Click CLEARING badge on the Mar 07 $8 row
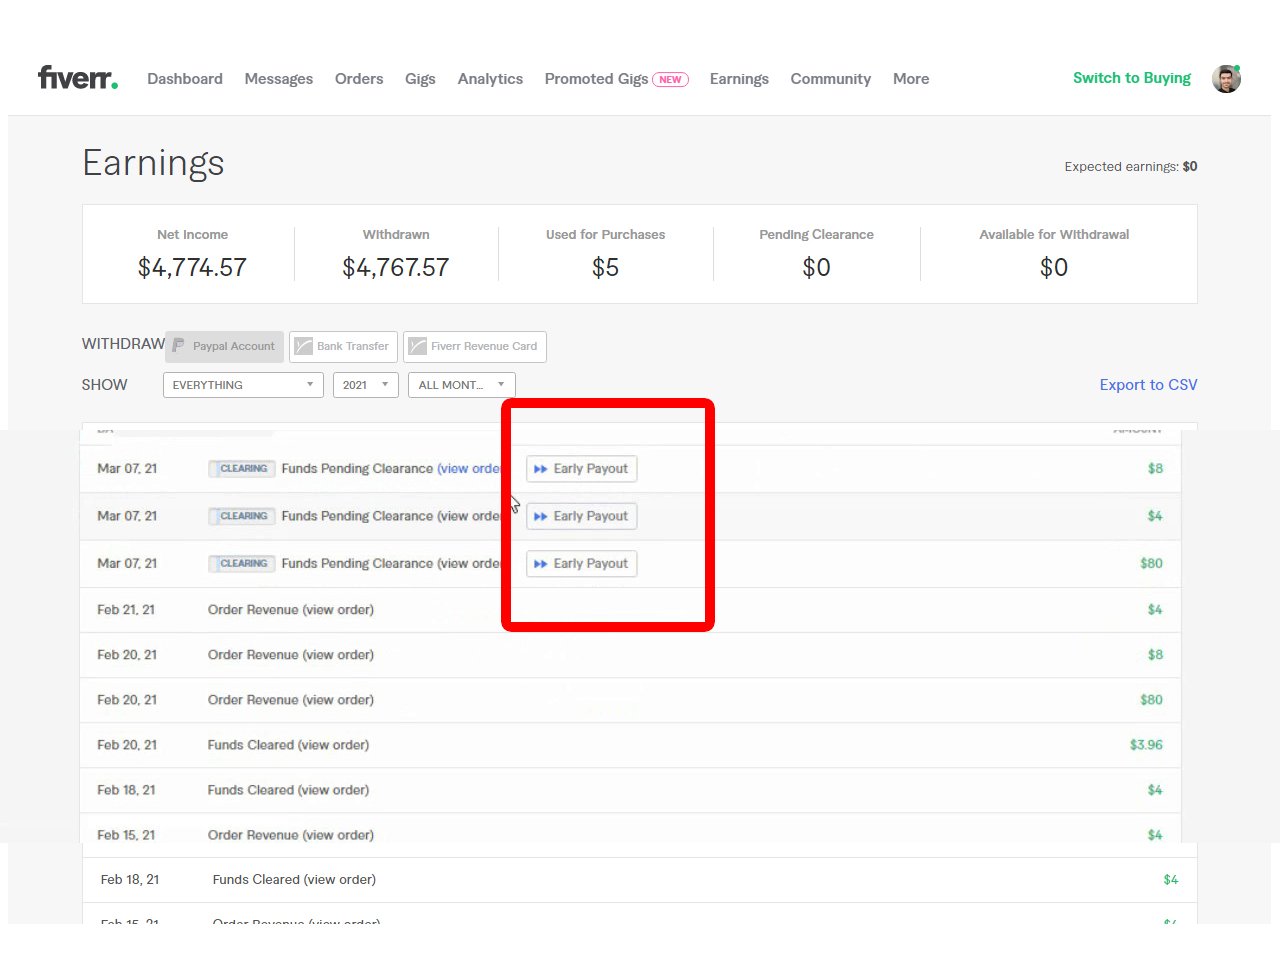 pos(240,468)
